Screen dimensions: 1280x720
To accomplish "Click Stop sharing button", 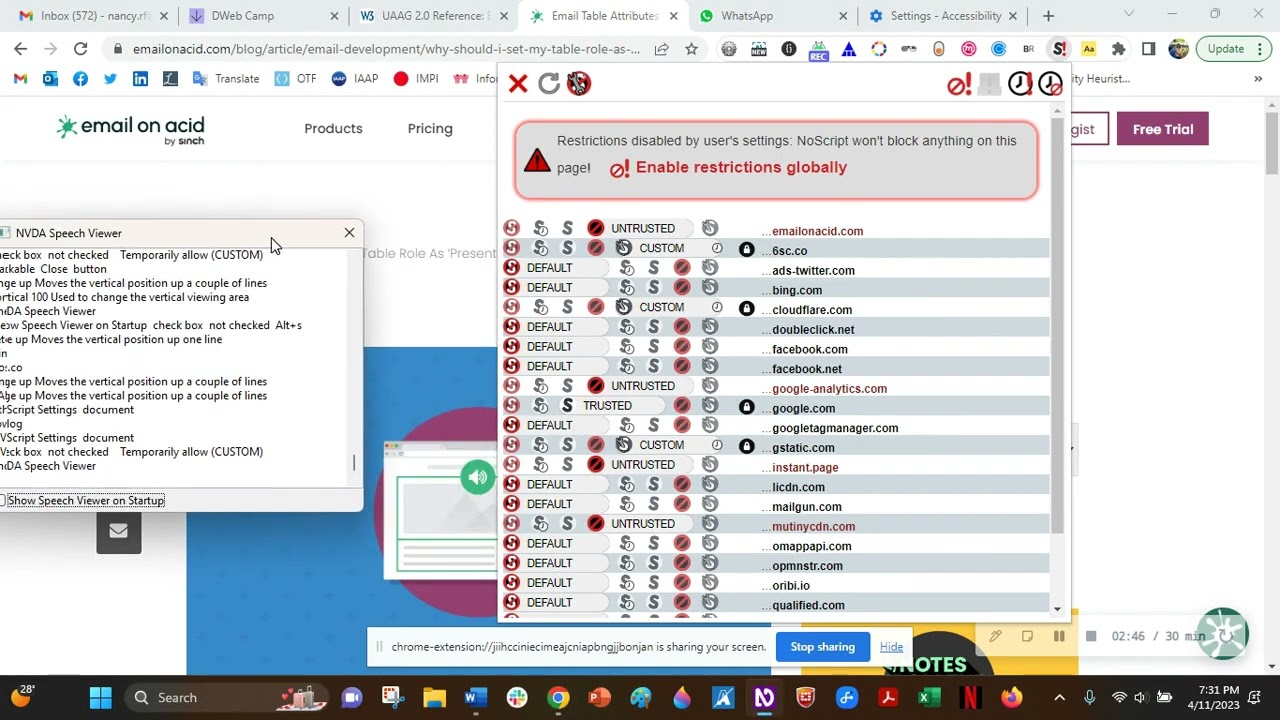I will [x=823, y=647].
